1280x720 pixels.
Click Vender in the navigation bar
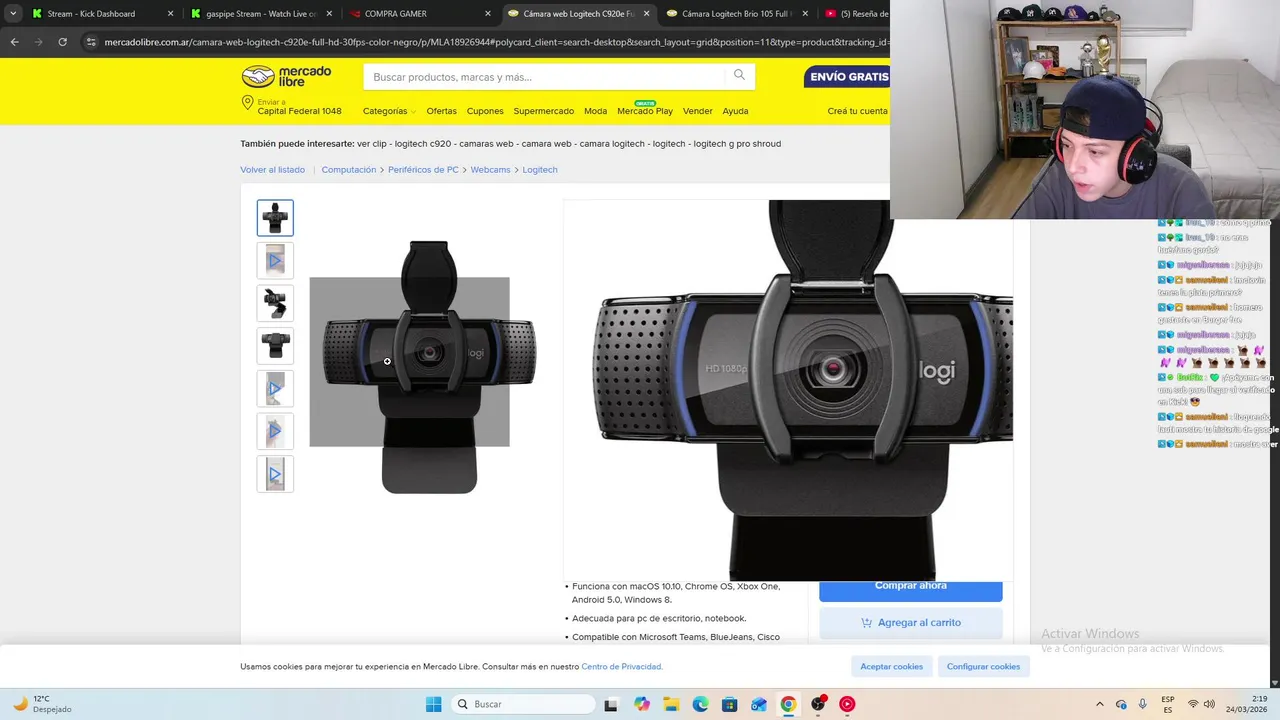[697, 111]
